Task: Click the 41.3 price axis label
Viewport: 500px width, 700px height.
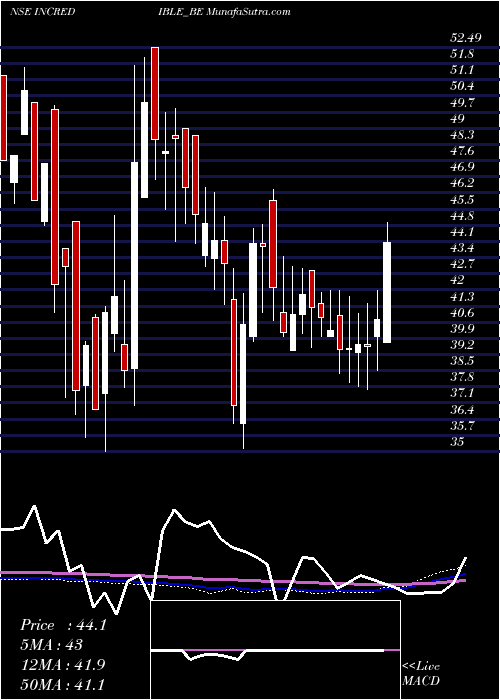Action: (462, 296)
